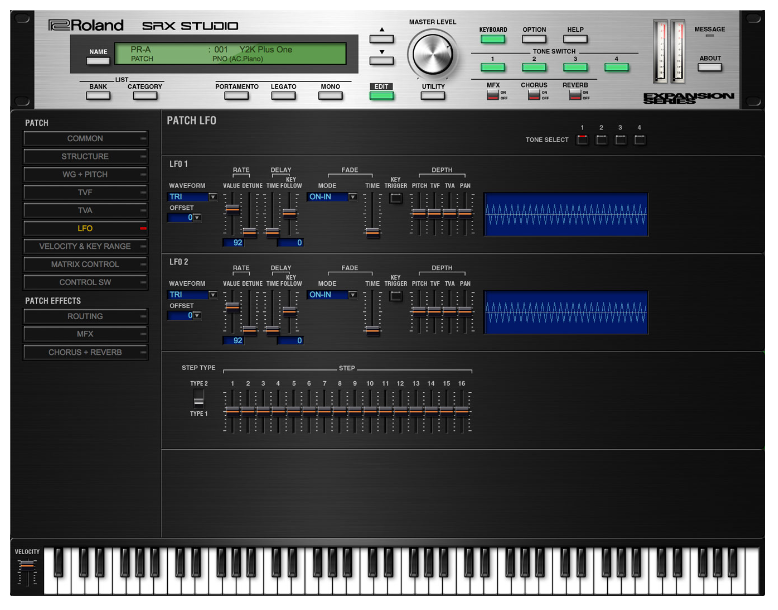The width and height of the screenshot is (778, 610).
Task: Click the NAME button beside the display
Action: [98, 61]
